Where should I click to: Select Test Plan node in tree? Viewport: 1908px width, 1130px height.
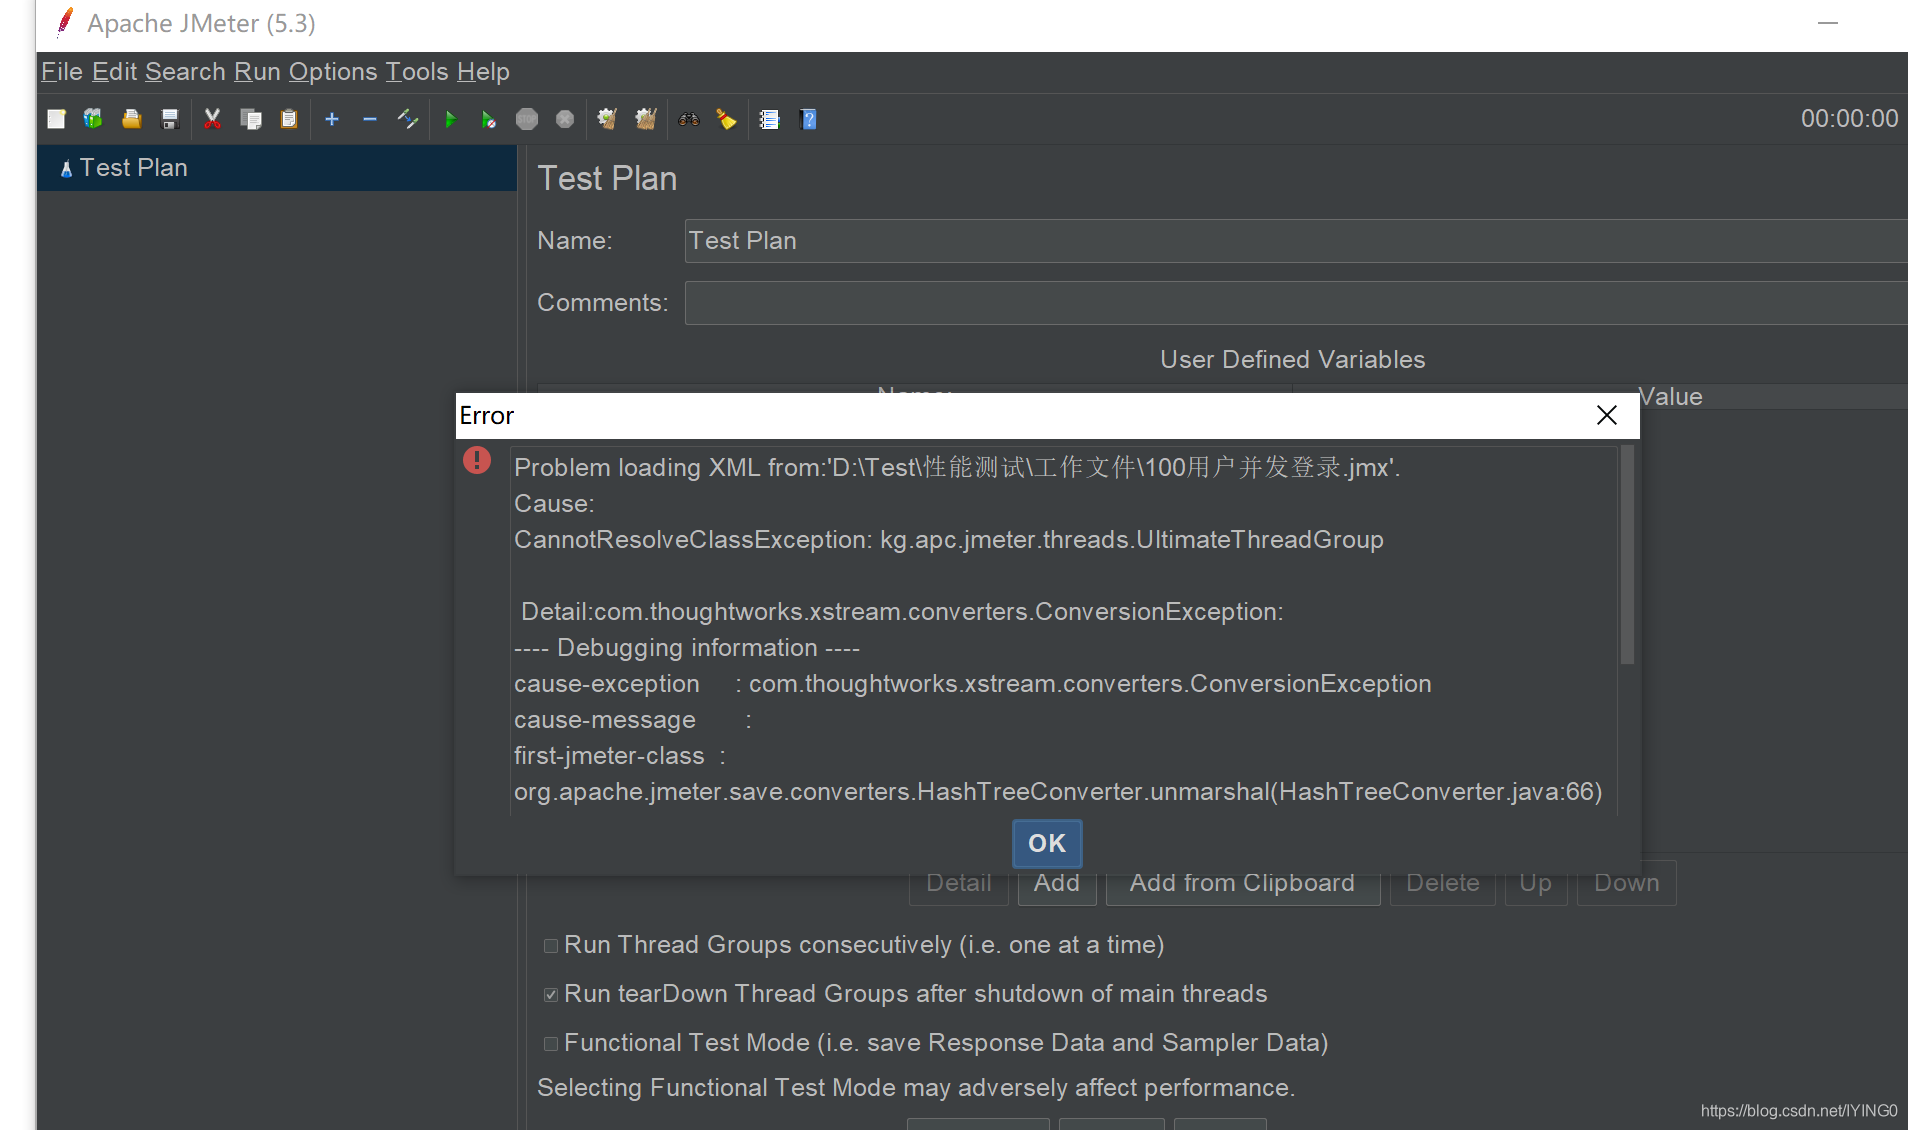point(277,168)
